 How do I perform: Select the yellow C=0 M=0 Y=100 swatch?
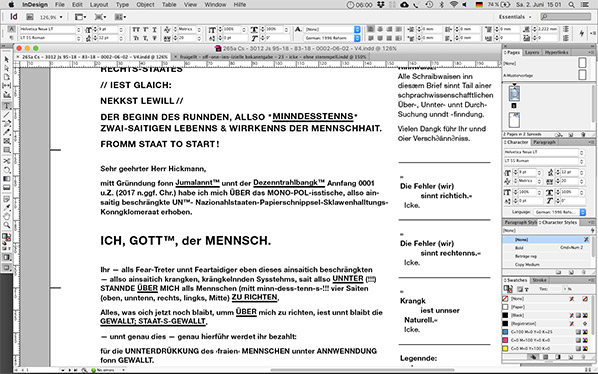[x=546, y=348]
